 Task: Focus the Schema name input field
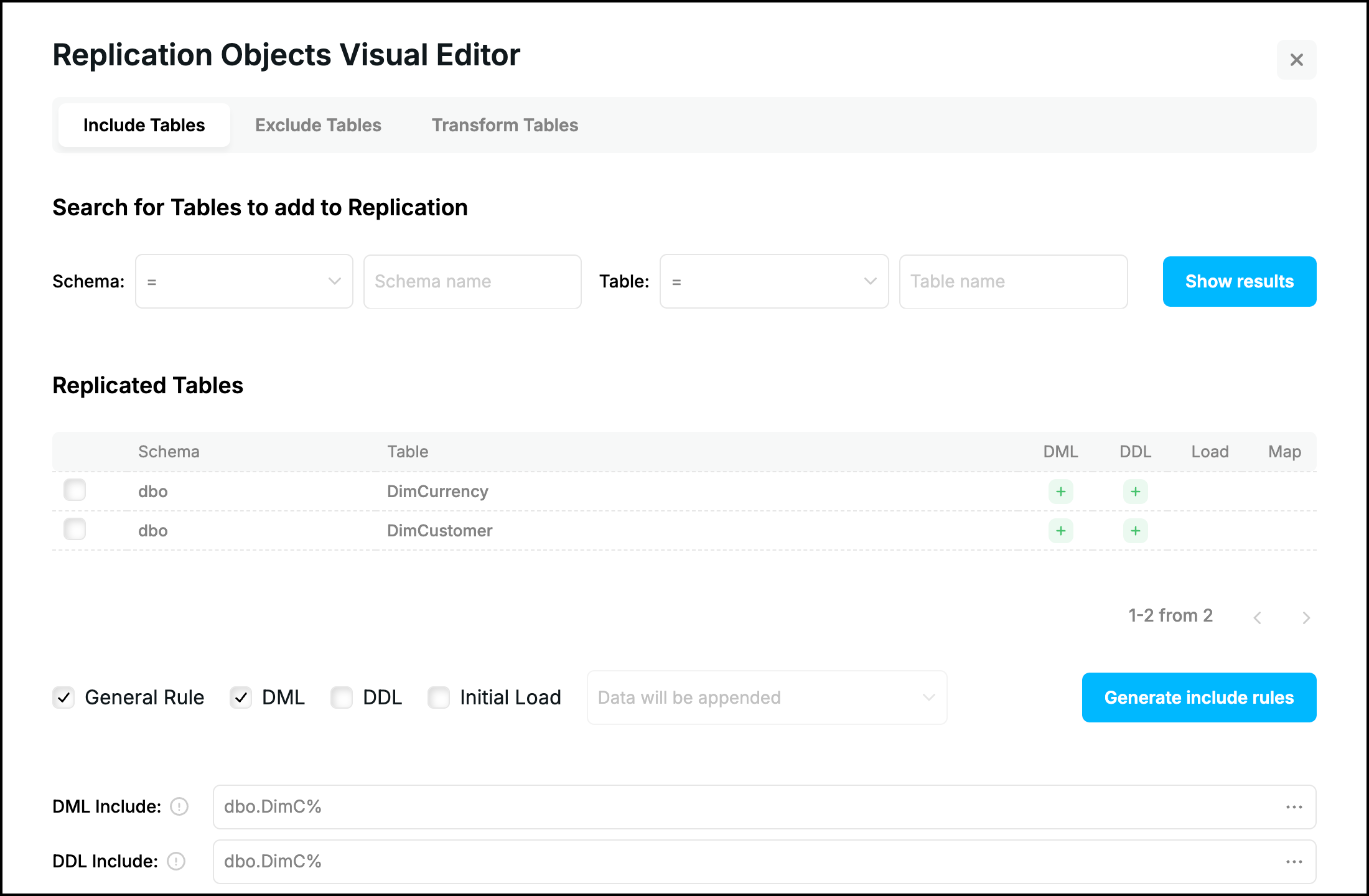[x=472, y=281]
